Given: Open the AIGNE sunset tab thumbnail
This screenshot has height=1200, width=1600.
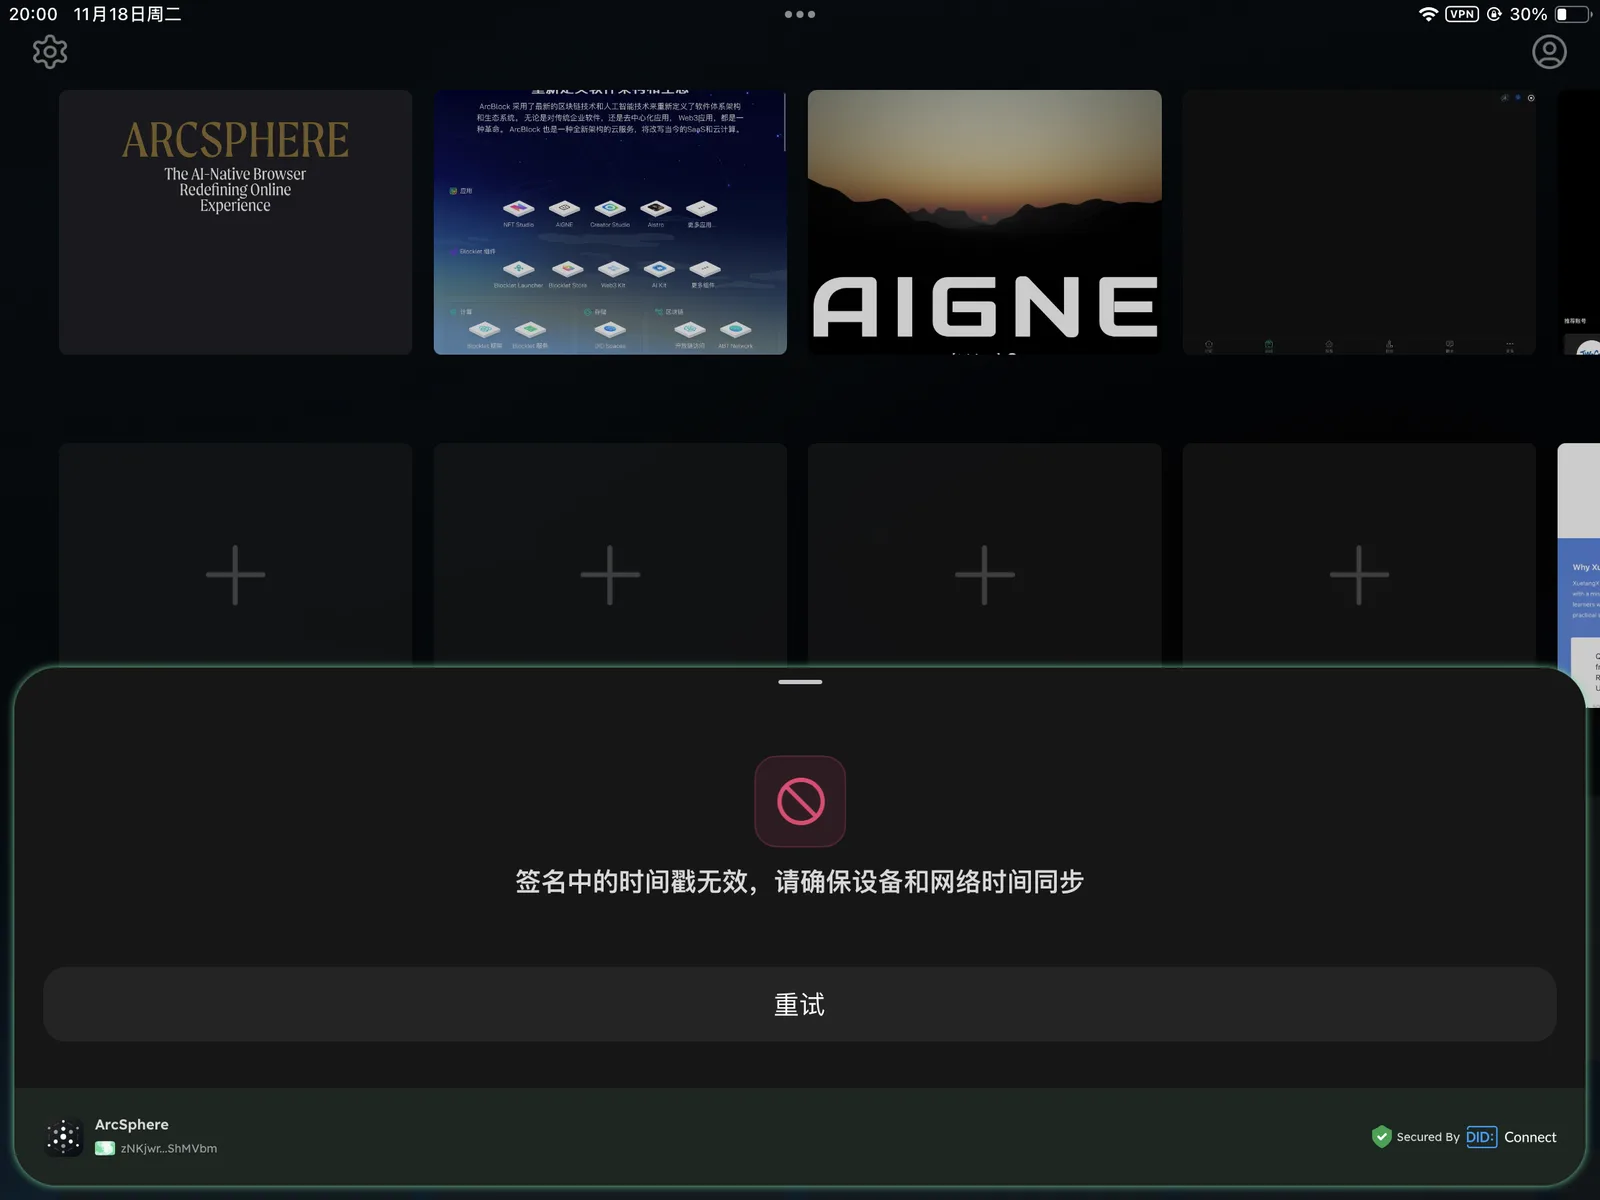Looking at the screenshot, I should point(985,222).
